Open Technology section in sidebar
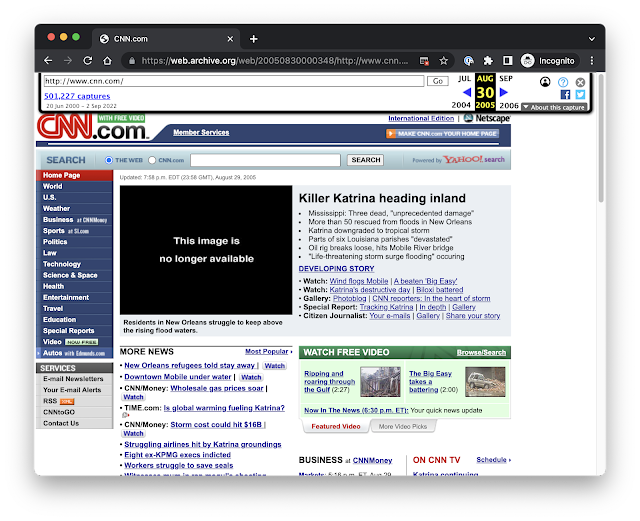This screenshot has height=521, width=640. (74, 264)
